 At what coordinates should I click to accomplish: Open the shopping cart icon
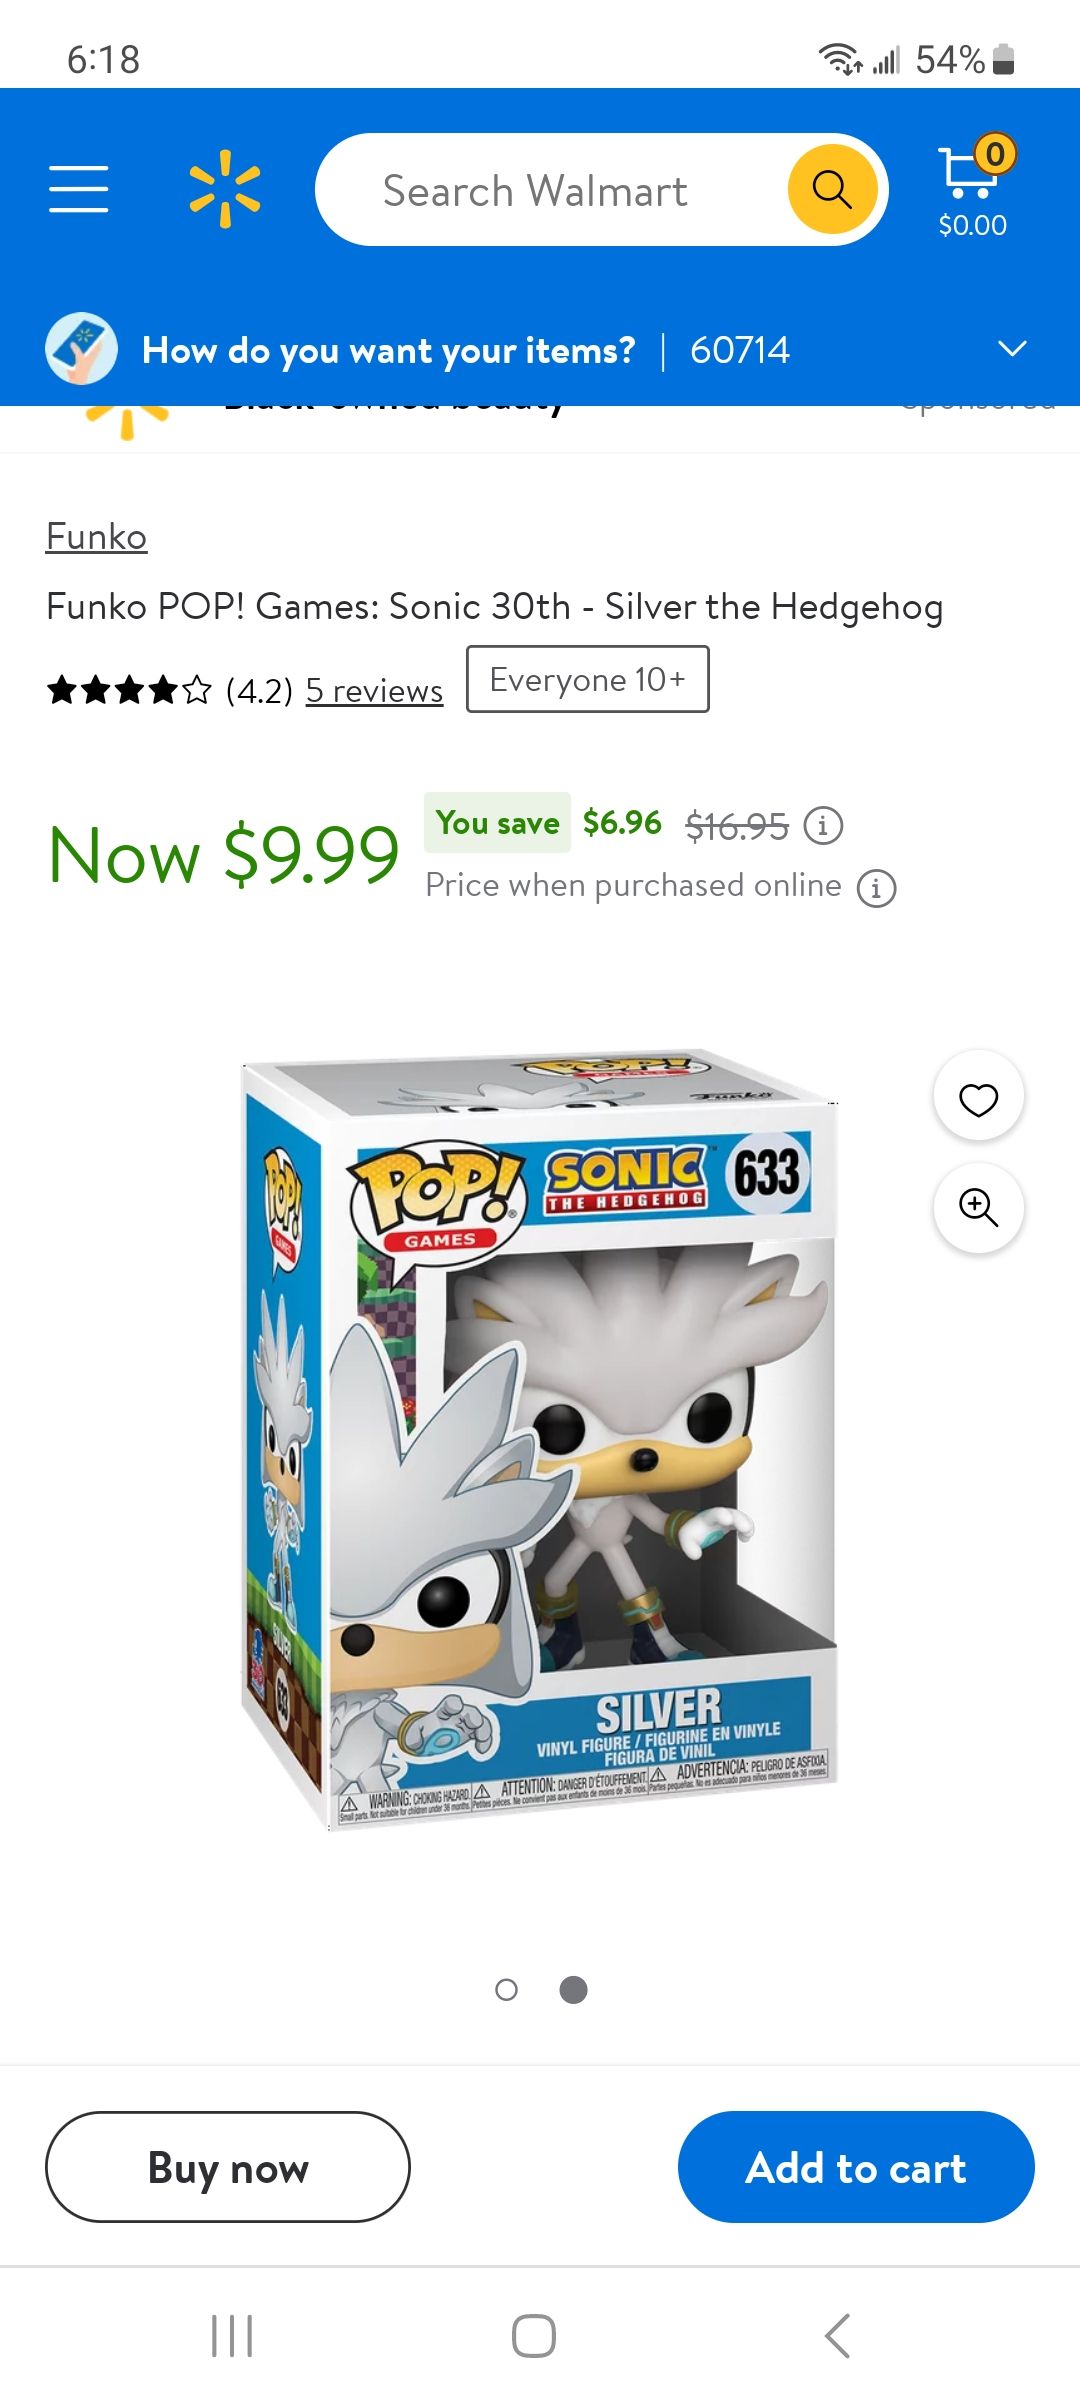973,186
